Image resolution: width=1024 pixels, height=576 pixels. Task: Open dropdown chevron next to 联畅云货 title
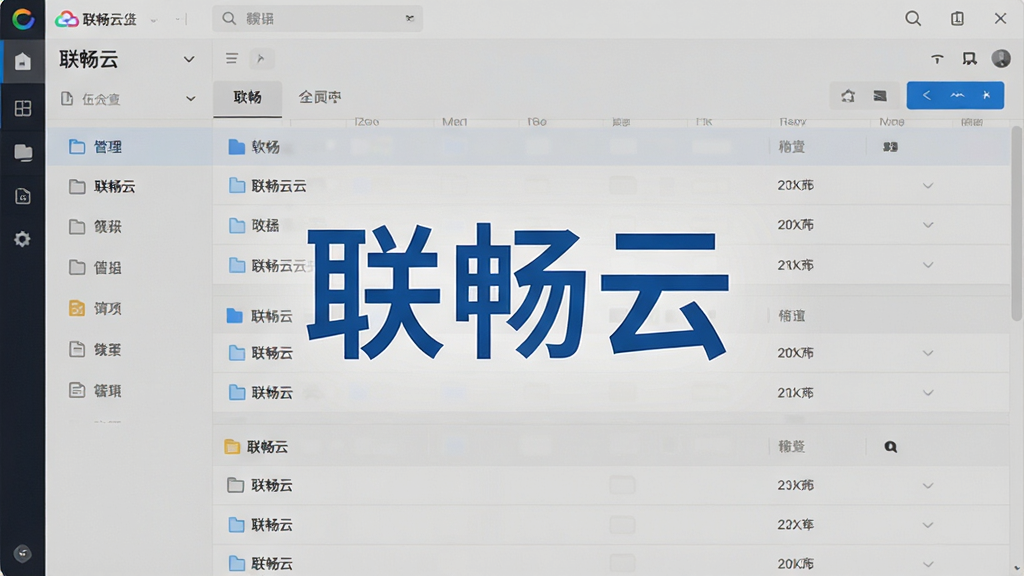click(153, 20)
